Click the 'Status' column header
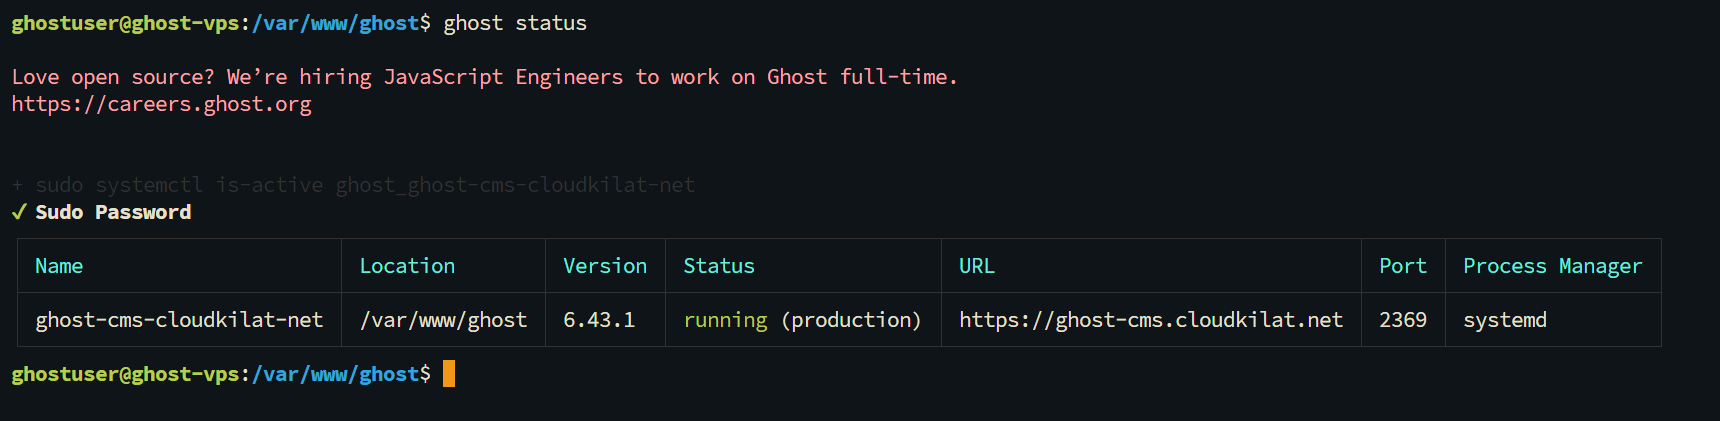1720x421 pixels. tap(719, 266)
